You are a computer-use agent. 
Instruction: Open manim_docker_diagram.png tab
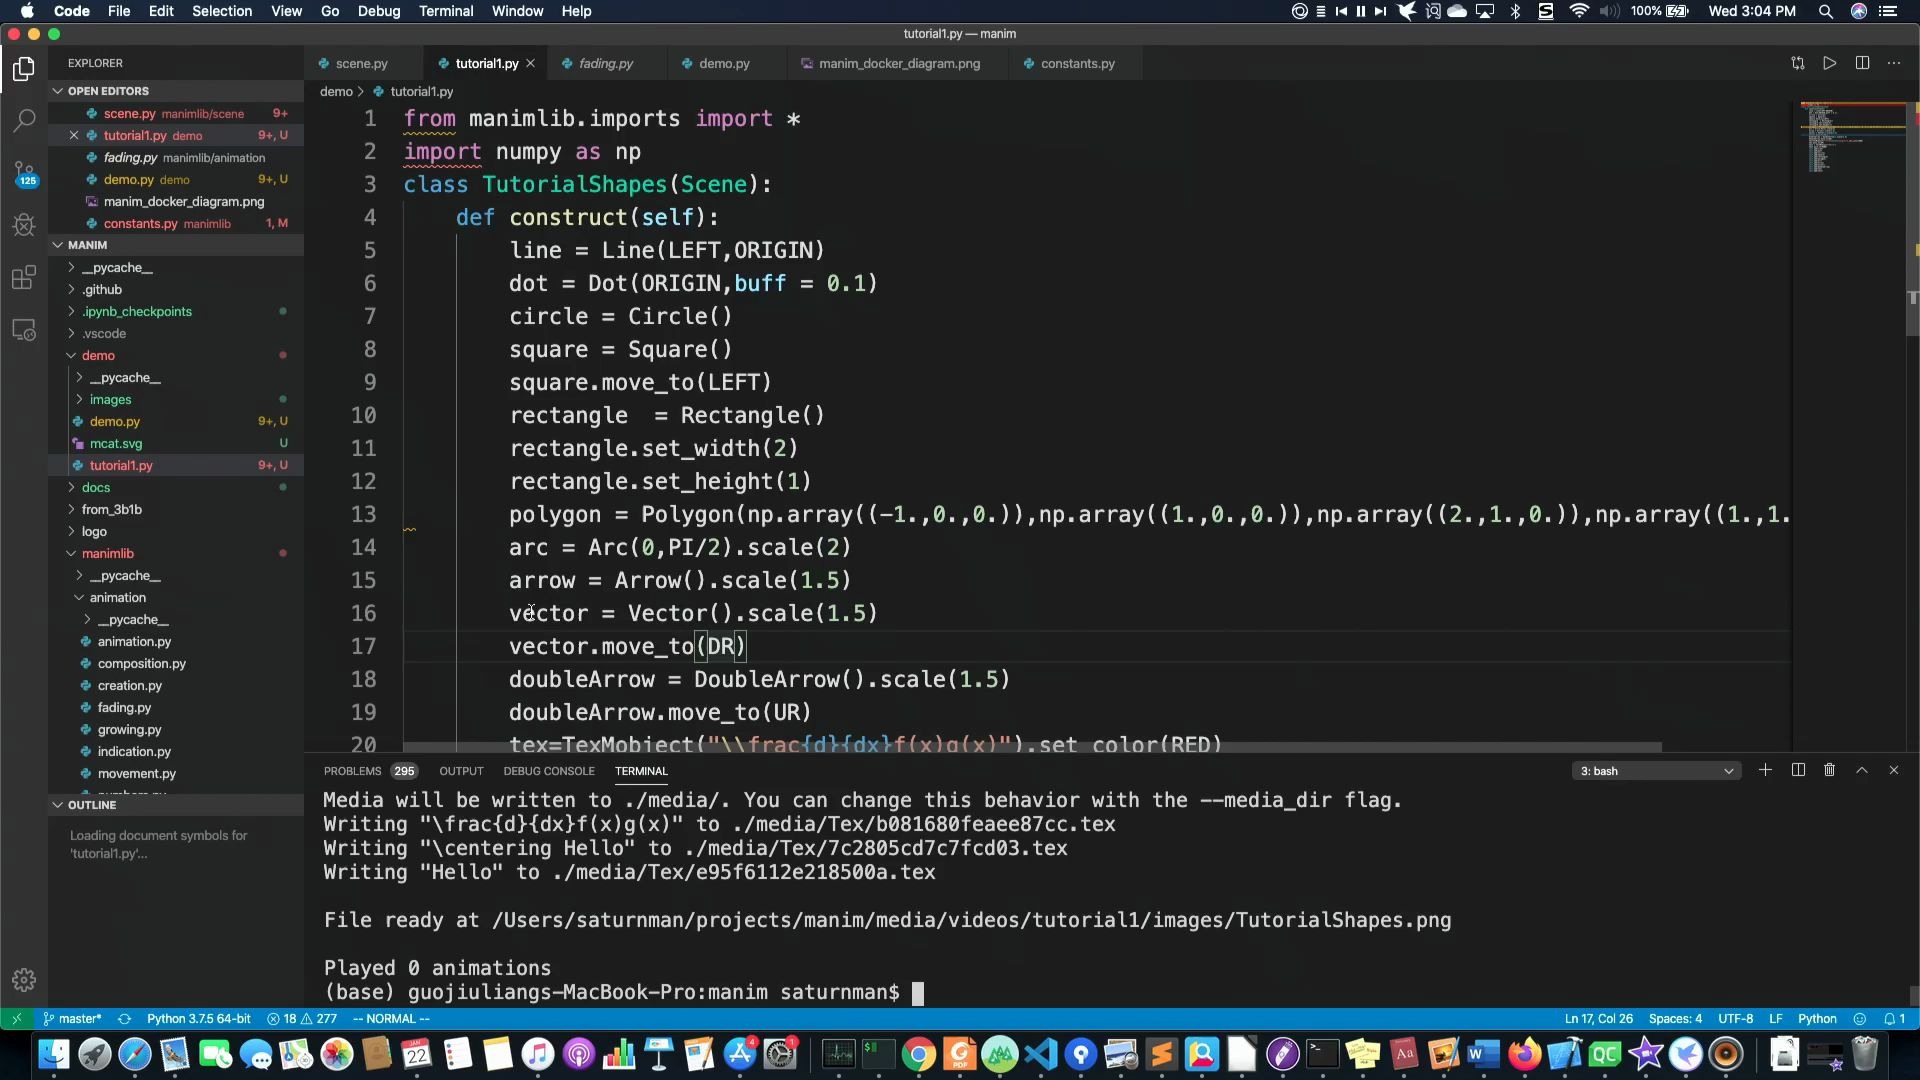coord(899,63)
